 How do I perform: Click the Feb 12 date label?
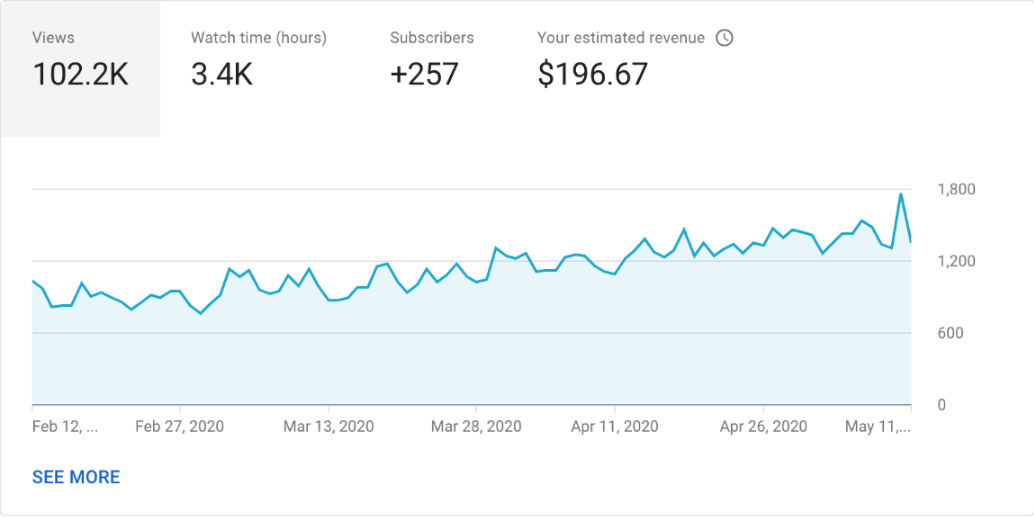click(65, 426)
